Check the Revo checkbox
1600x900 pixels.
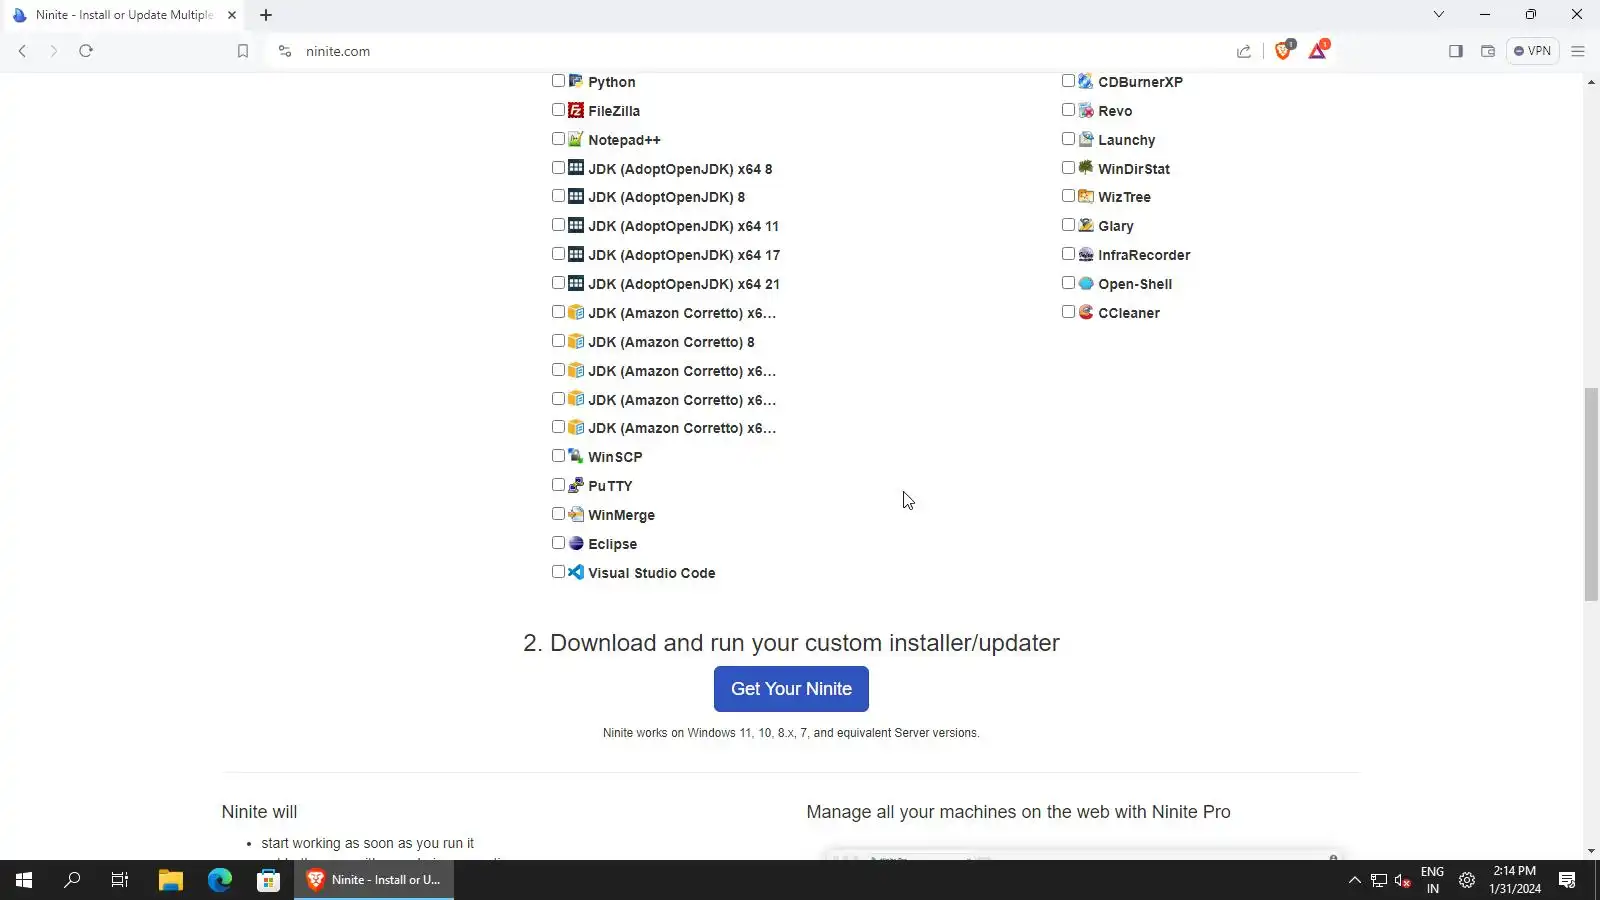(x=1068, y=110)
